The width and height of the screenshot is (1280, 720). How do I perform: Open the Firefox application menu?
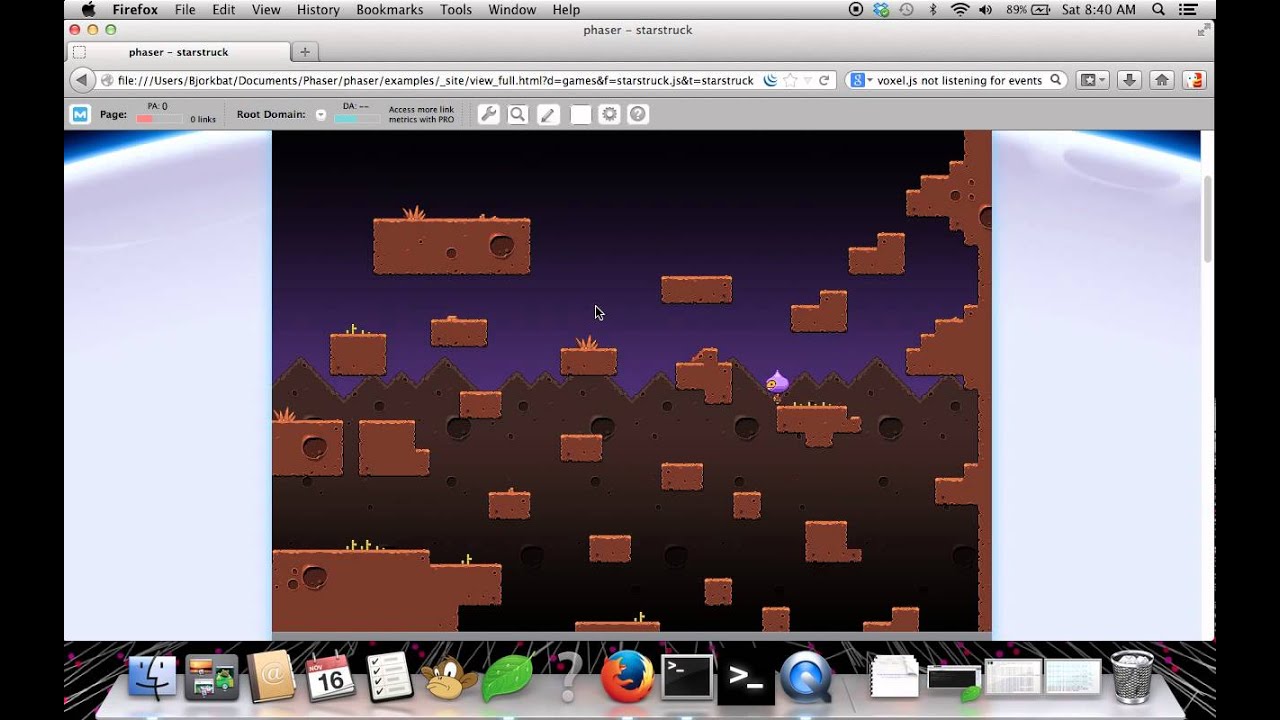134,10
